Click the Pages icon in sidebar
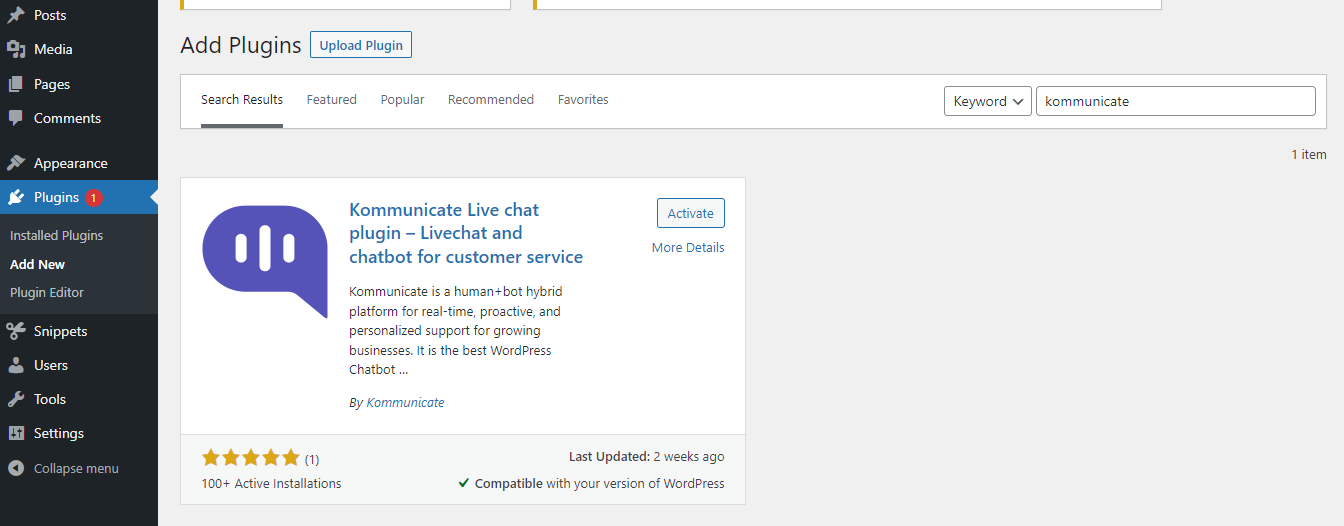The image size is (1344, 526). click(x=16, y=84)
